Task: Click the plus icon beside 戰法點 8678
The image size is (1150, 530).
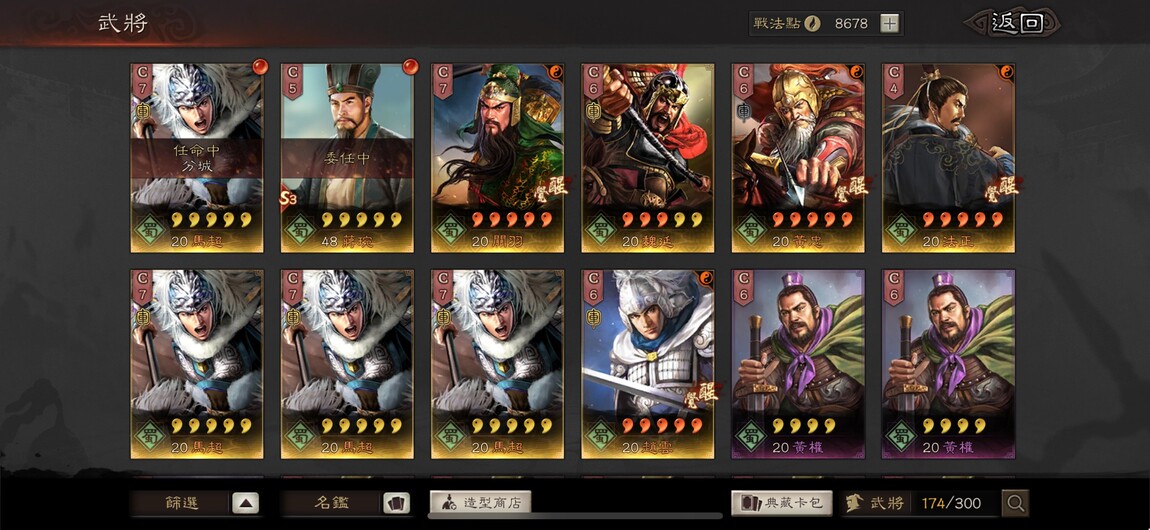Action: pos(889,23)
